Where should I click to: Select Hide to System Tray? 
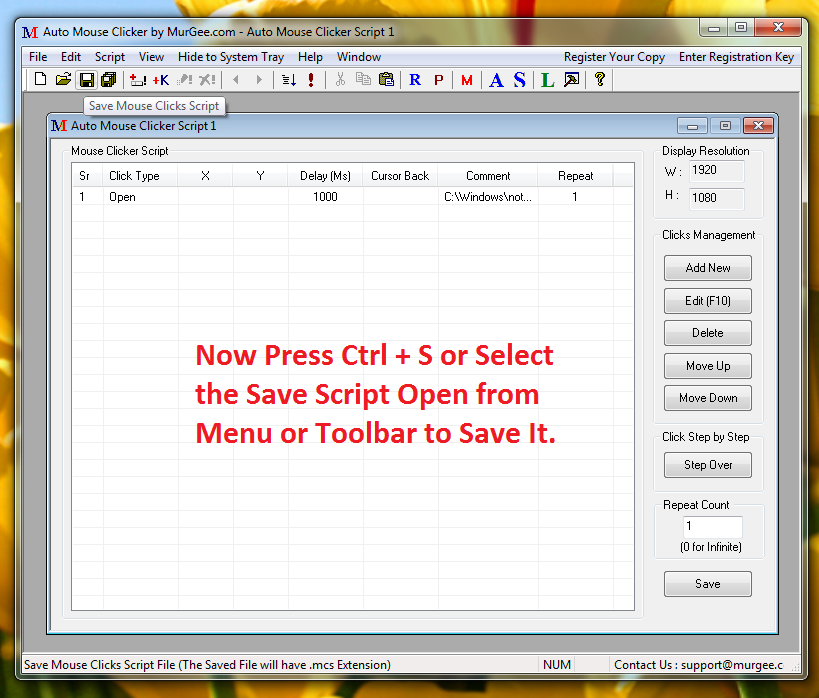230,57
